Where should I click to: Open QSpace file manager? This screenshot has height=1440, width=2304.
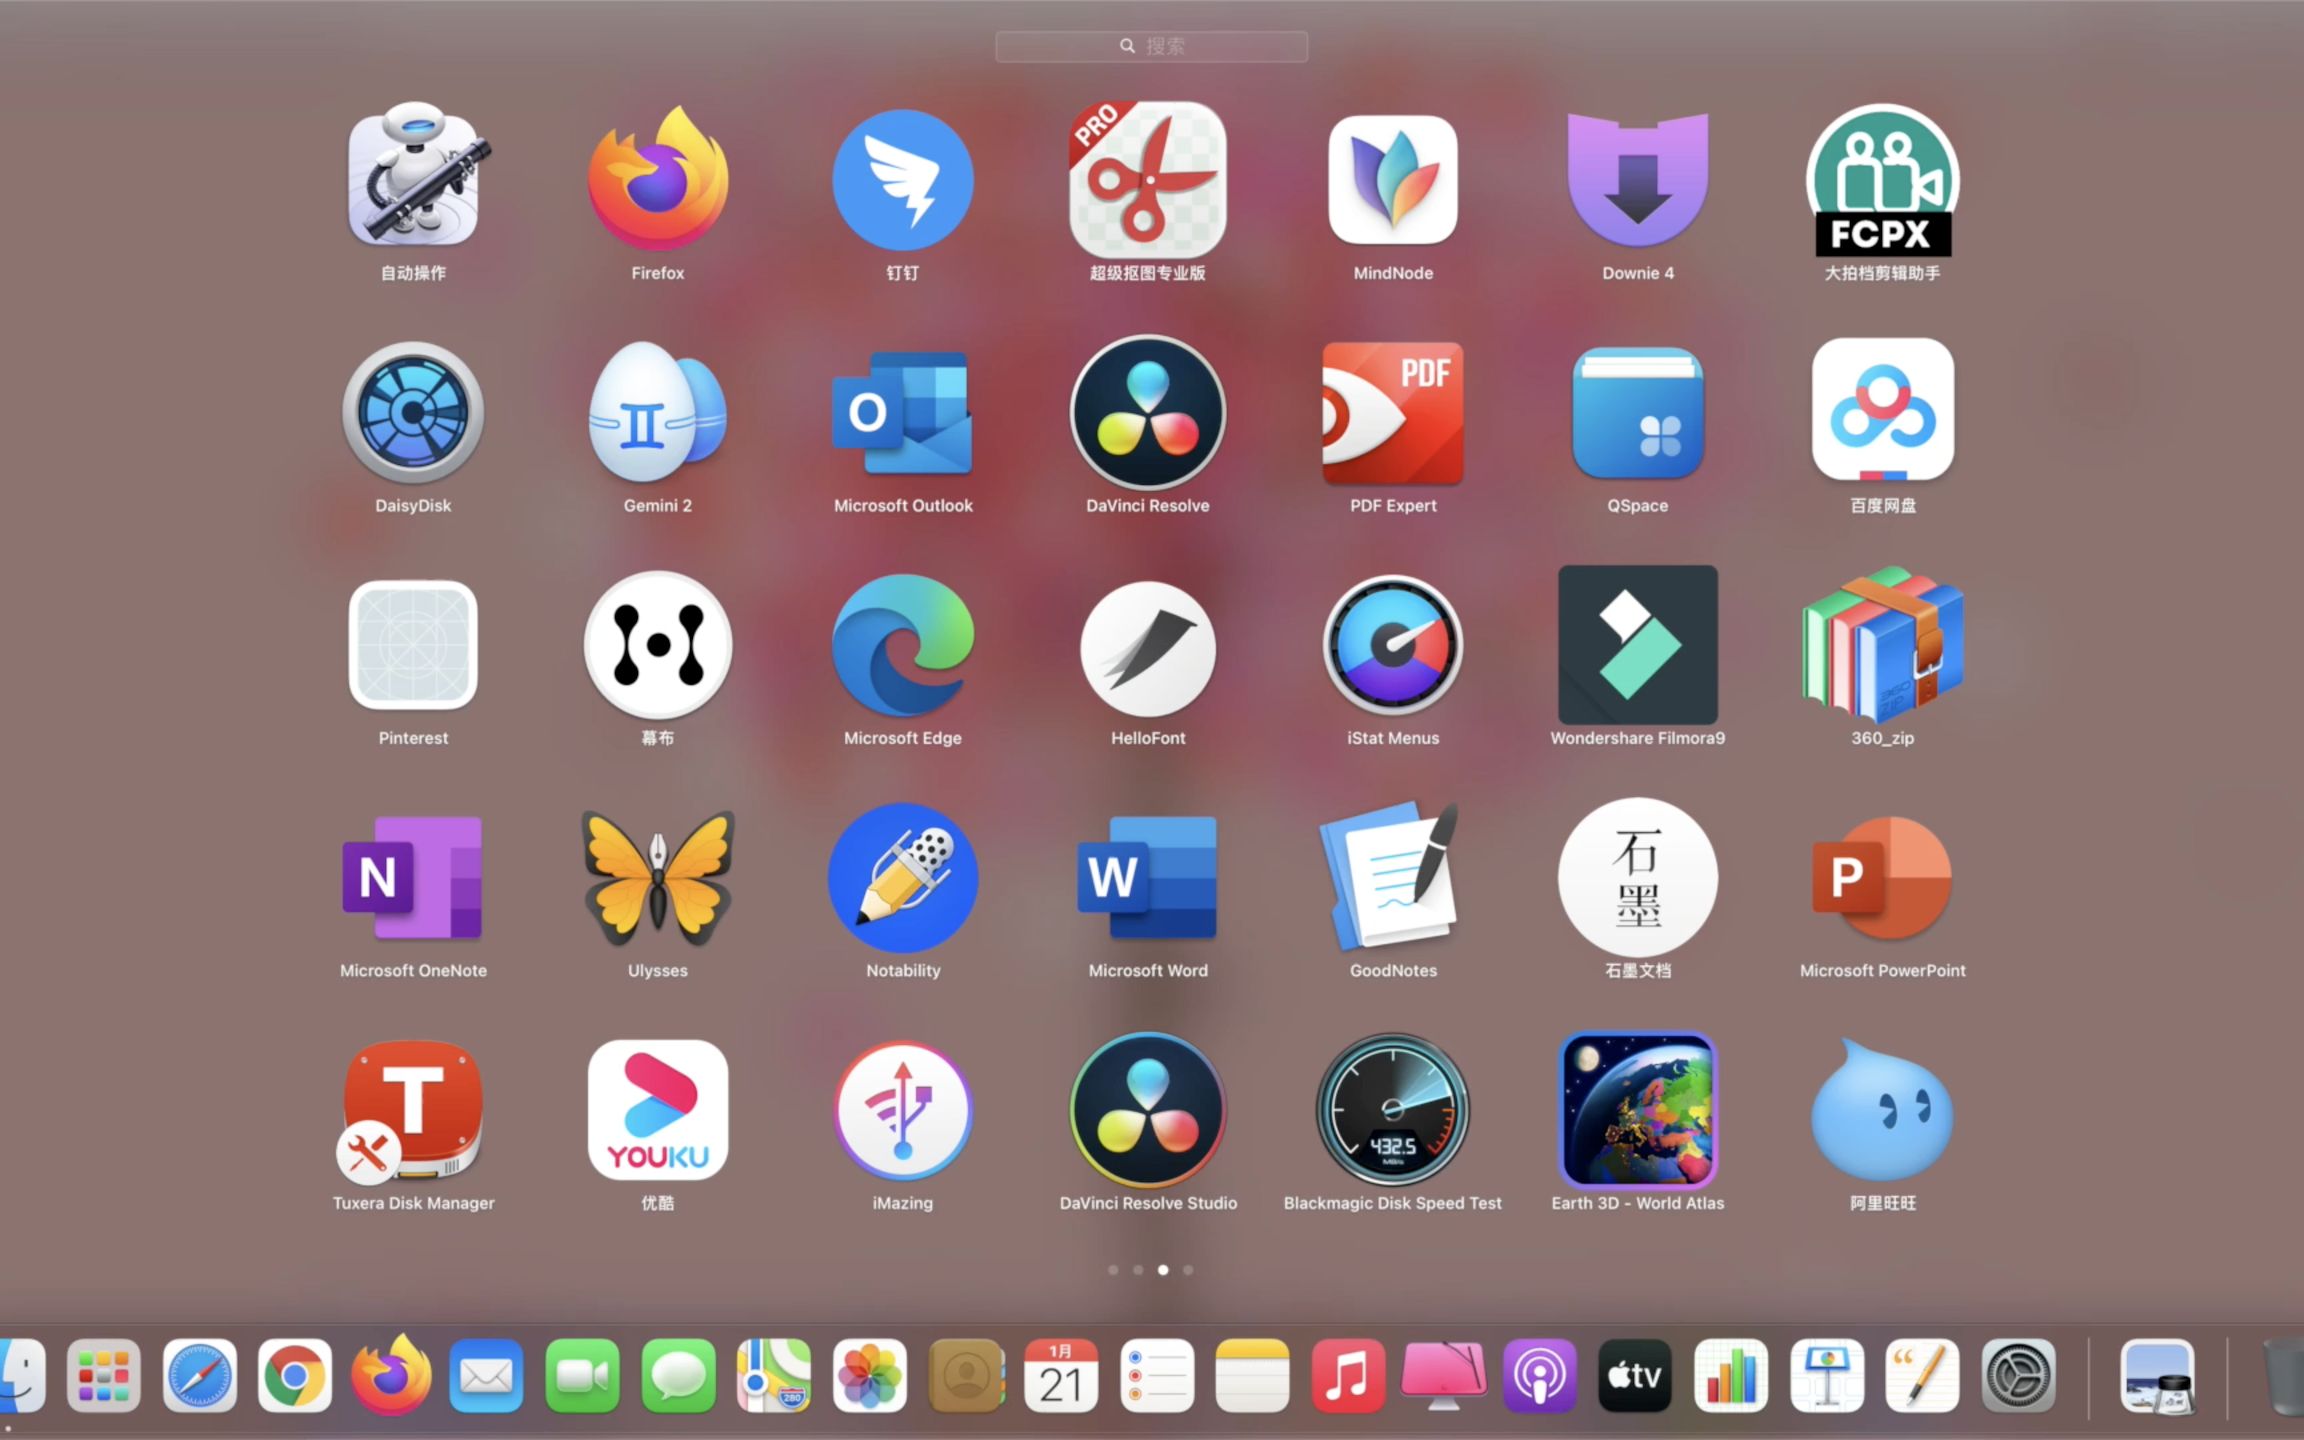coord(1638,412)
